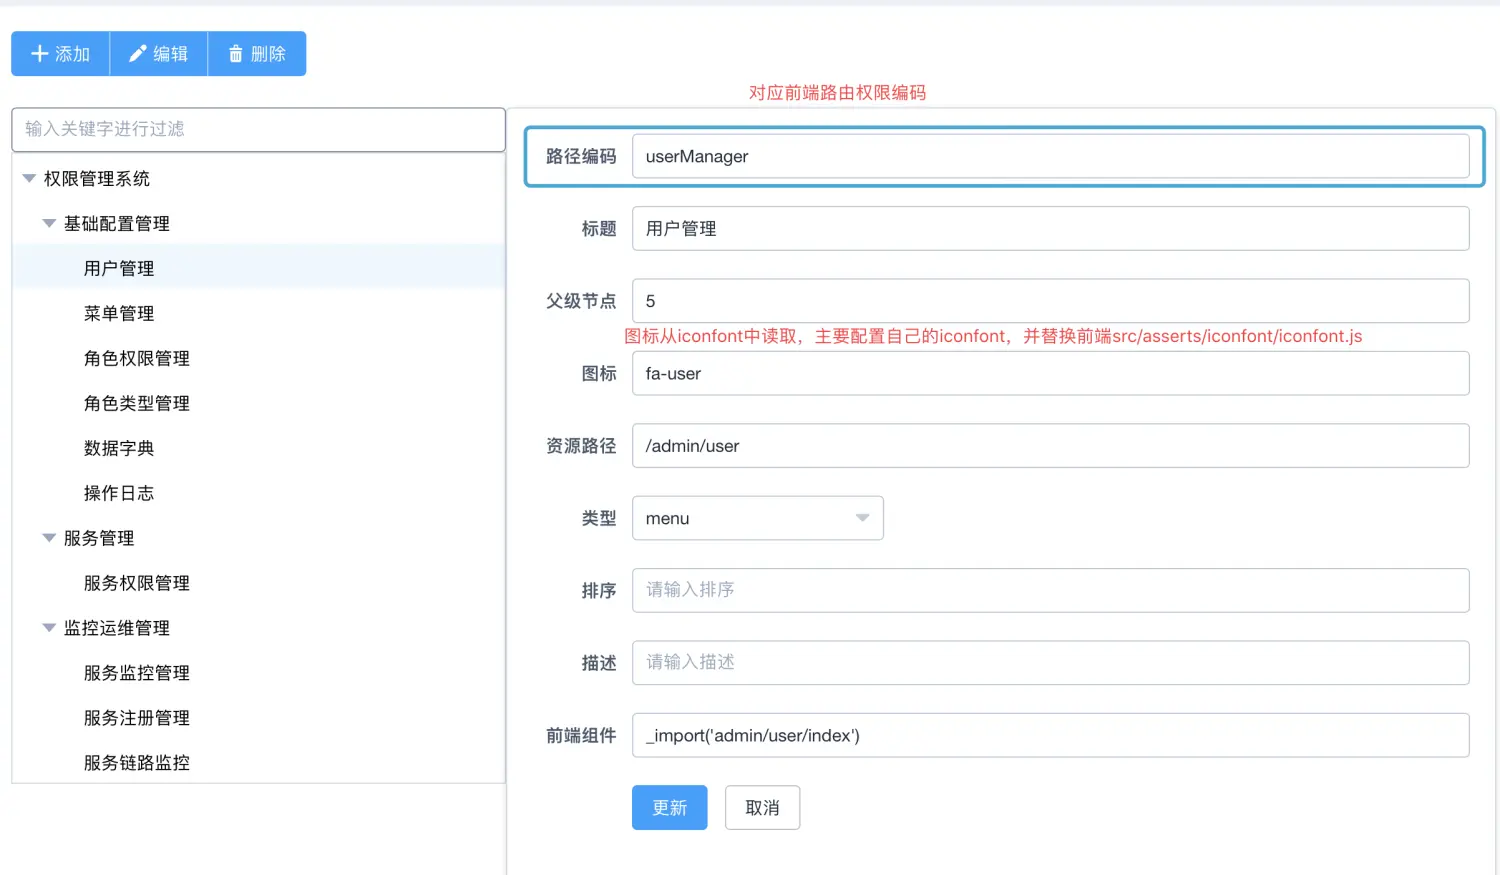The height and width of the screenshot is (875, 1500).
Task: Click the blue 更新 button
Action: (x=670, y=808)
